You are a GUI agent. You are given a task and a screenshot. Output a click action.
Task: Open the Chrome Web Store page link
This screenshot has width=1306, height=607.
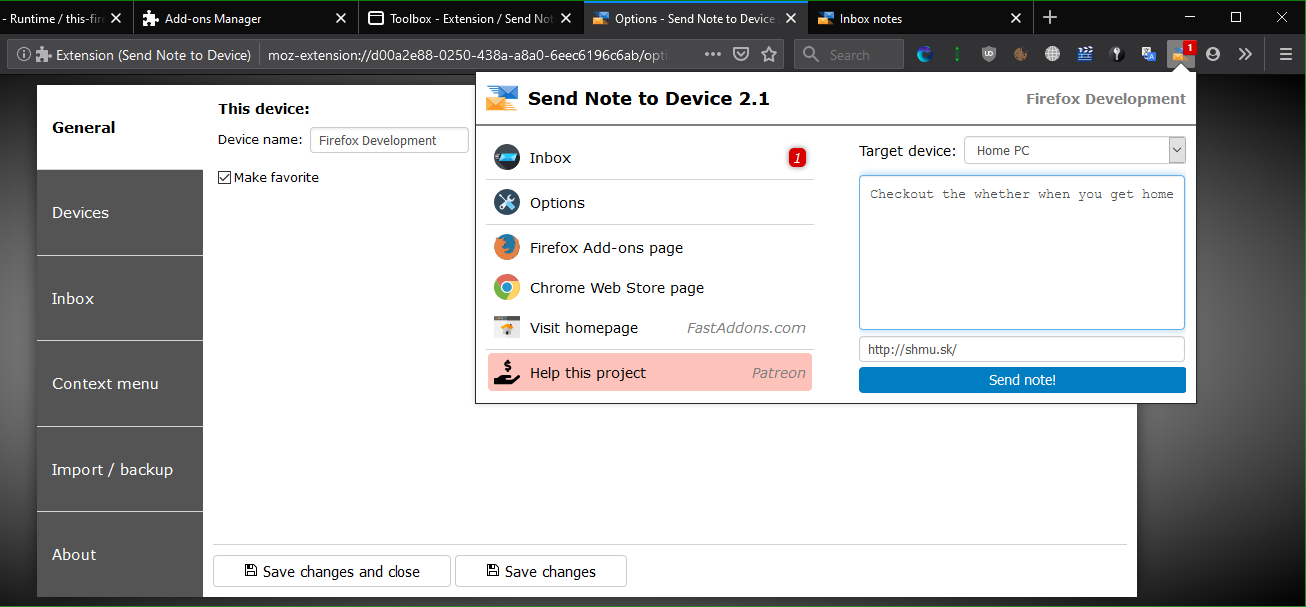point(650,288)
